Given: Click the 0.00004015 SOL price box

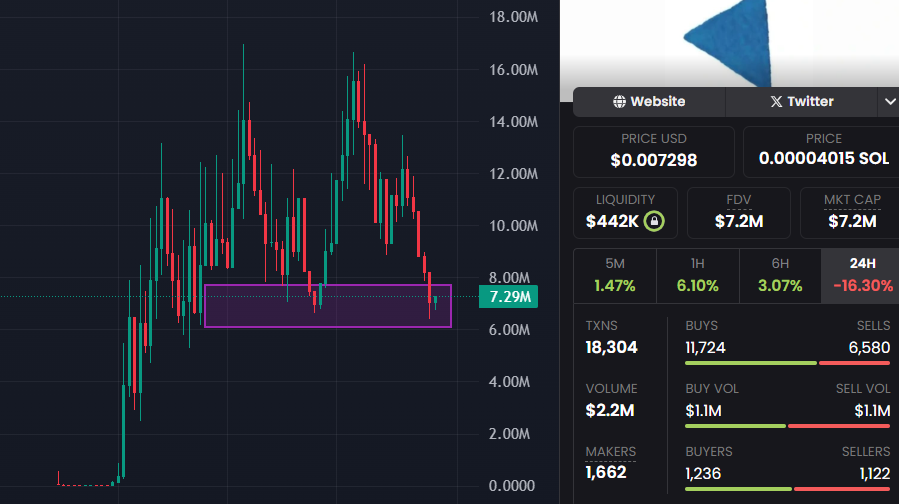Looking at the screenshot, I should 822,152.
